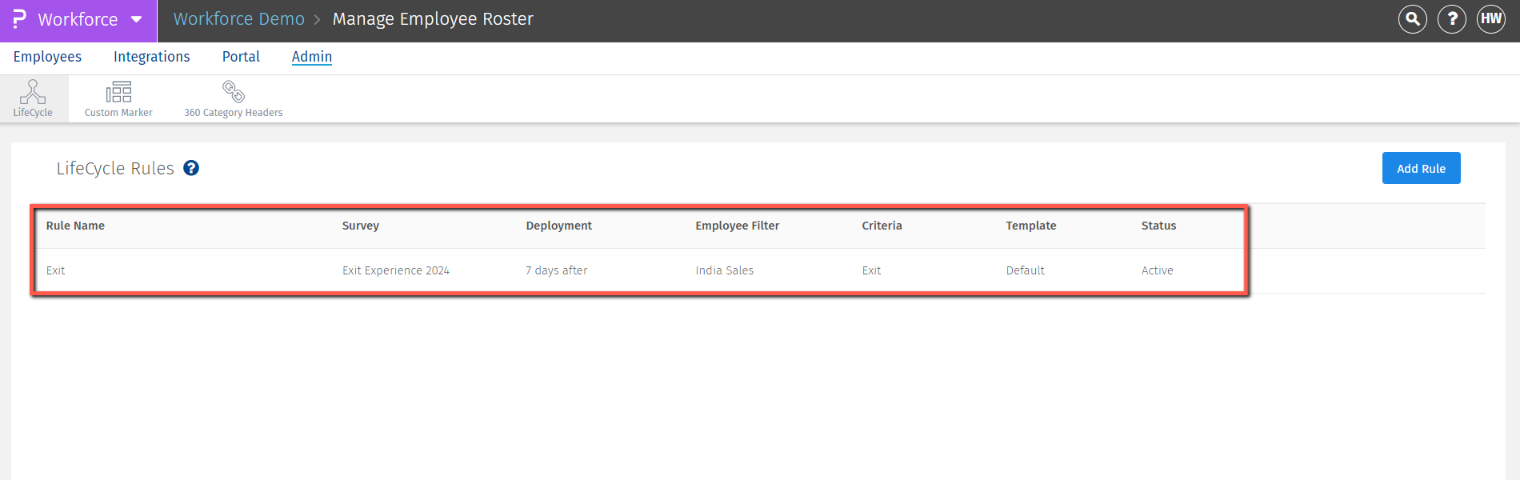Click the Manage Employee Roster title

click(x=433, y=20)
